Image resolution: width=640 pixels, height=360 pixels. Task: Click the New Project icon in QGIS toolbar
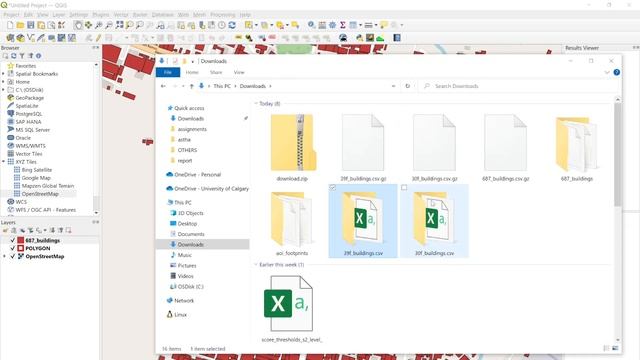click(10, 25)
